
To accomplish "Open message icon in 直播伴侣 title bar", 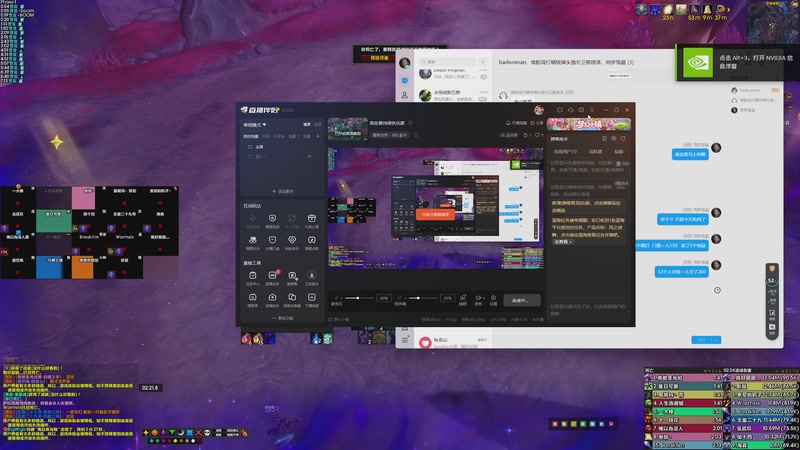I will pyautogui.click(x=560, y=110).
